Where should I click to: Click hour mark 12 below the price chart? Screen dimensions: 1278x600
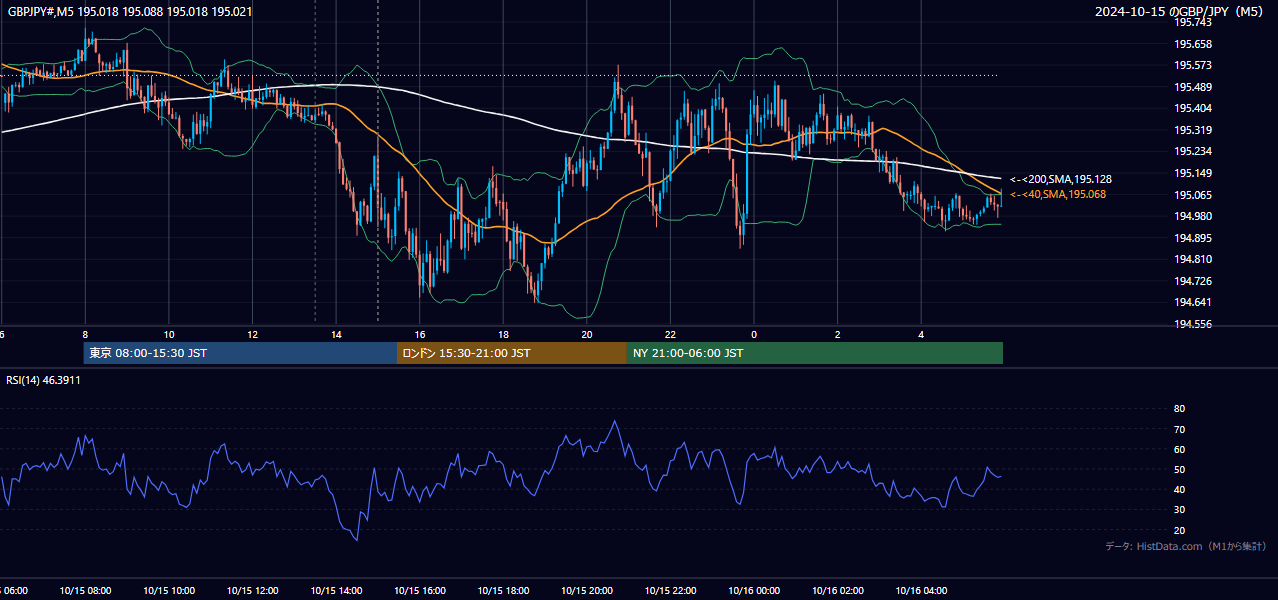[252, 335]
